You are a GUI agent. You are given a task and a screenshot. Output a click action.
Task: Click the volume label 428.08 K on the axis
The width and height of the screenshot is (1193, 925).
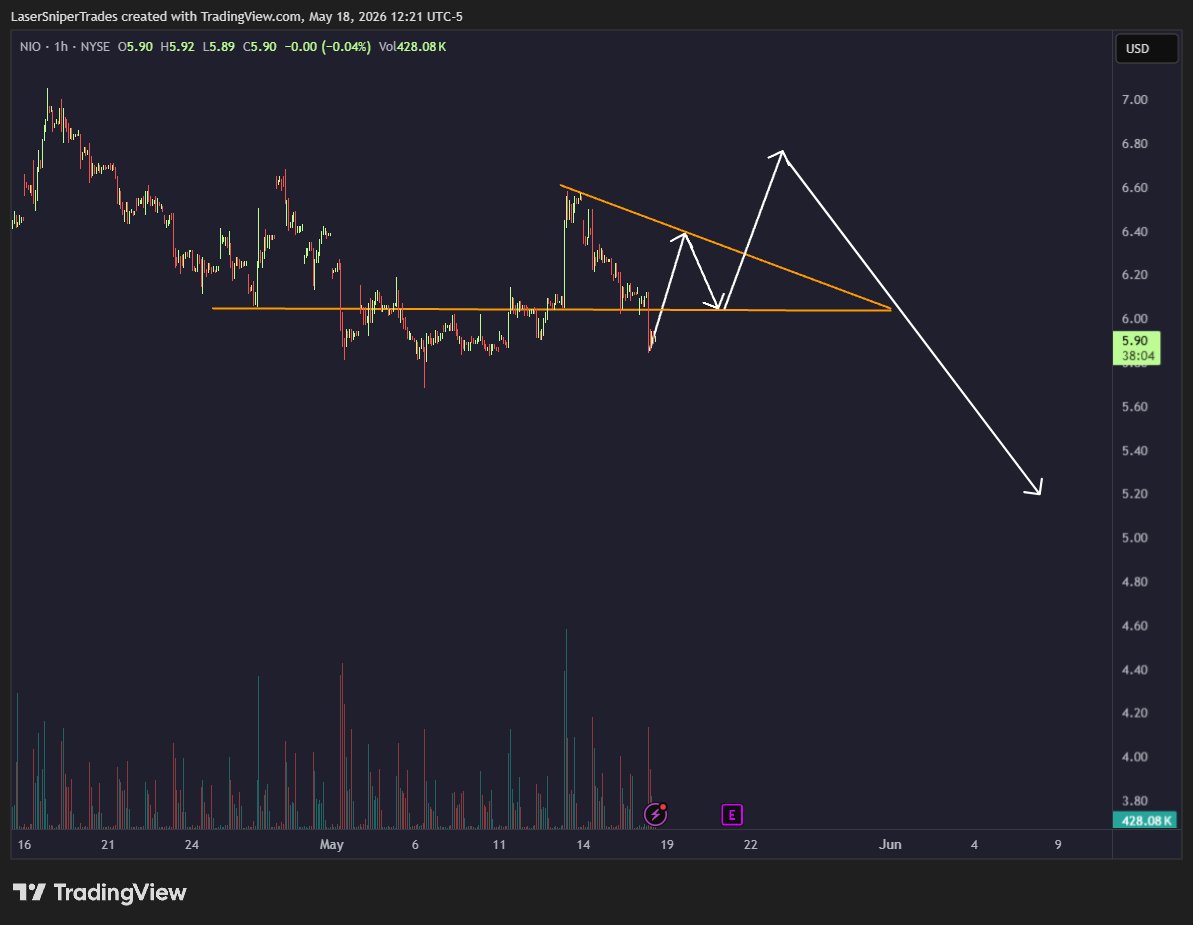[1144, 821]
